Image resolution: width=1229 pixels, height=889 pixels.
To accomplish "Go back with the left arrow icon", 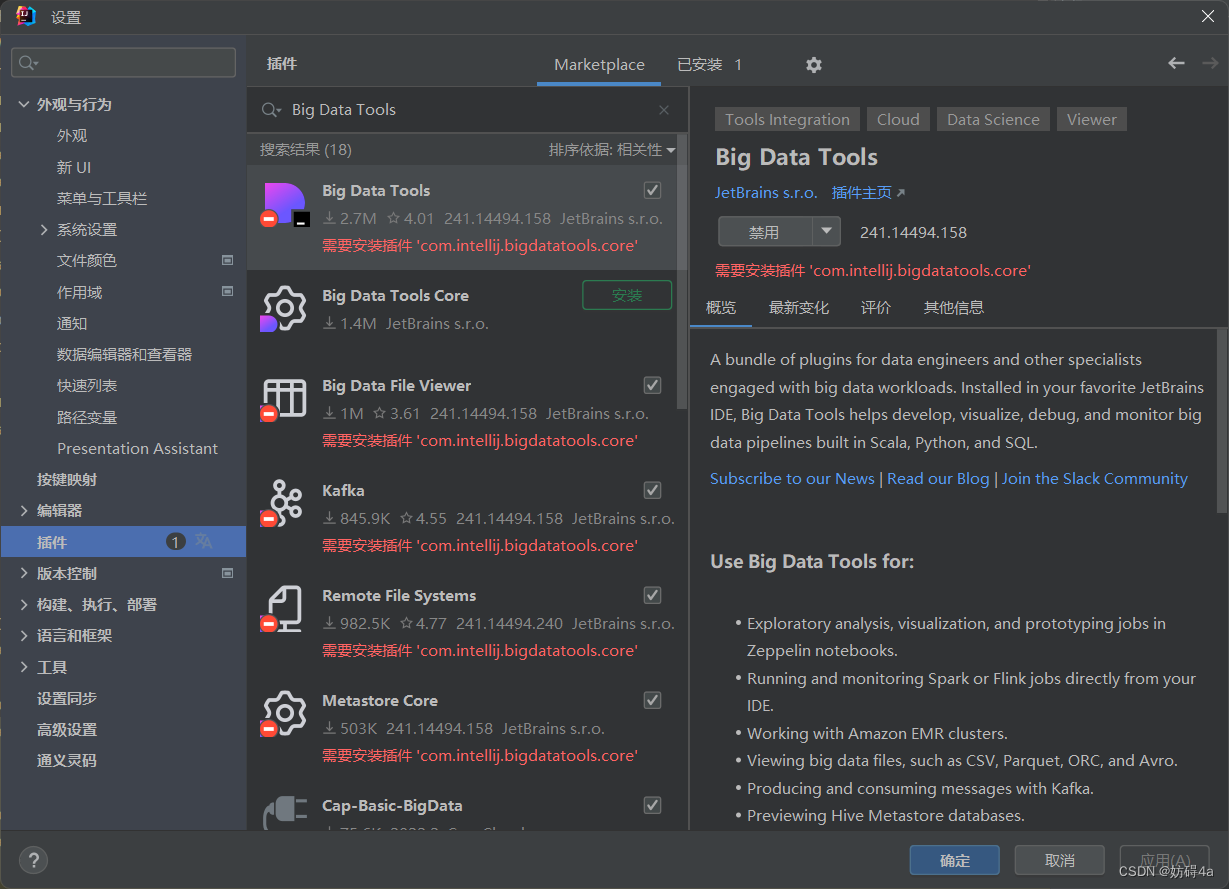I will click(x=1176, y=63).
